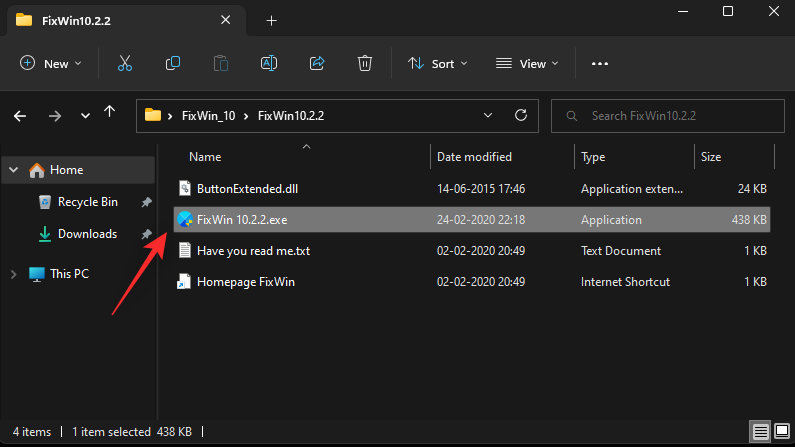Image resolution: width=795 pixels, height=447 pixels.
Task: Switch to details view layout
Action: [x=762, y=432]
